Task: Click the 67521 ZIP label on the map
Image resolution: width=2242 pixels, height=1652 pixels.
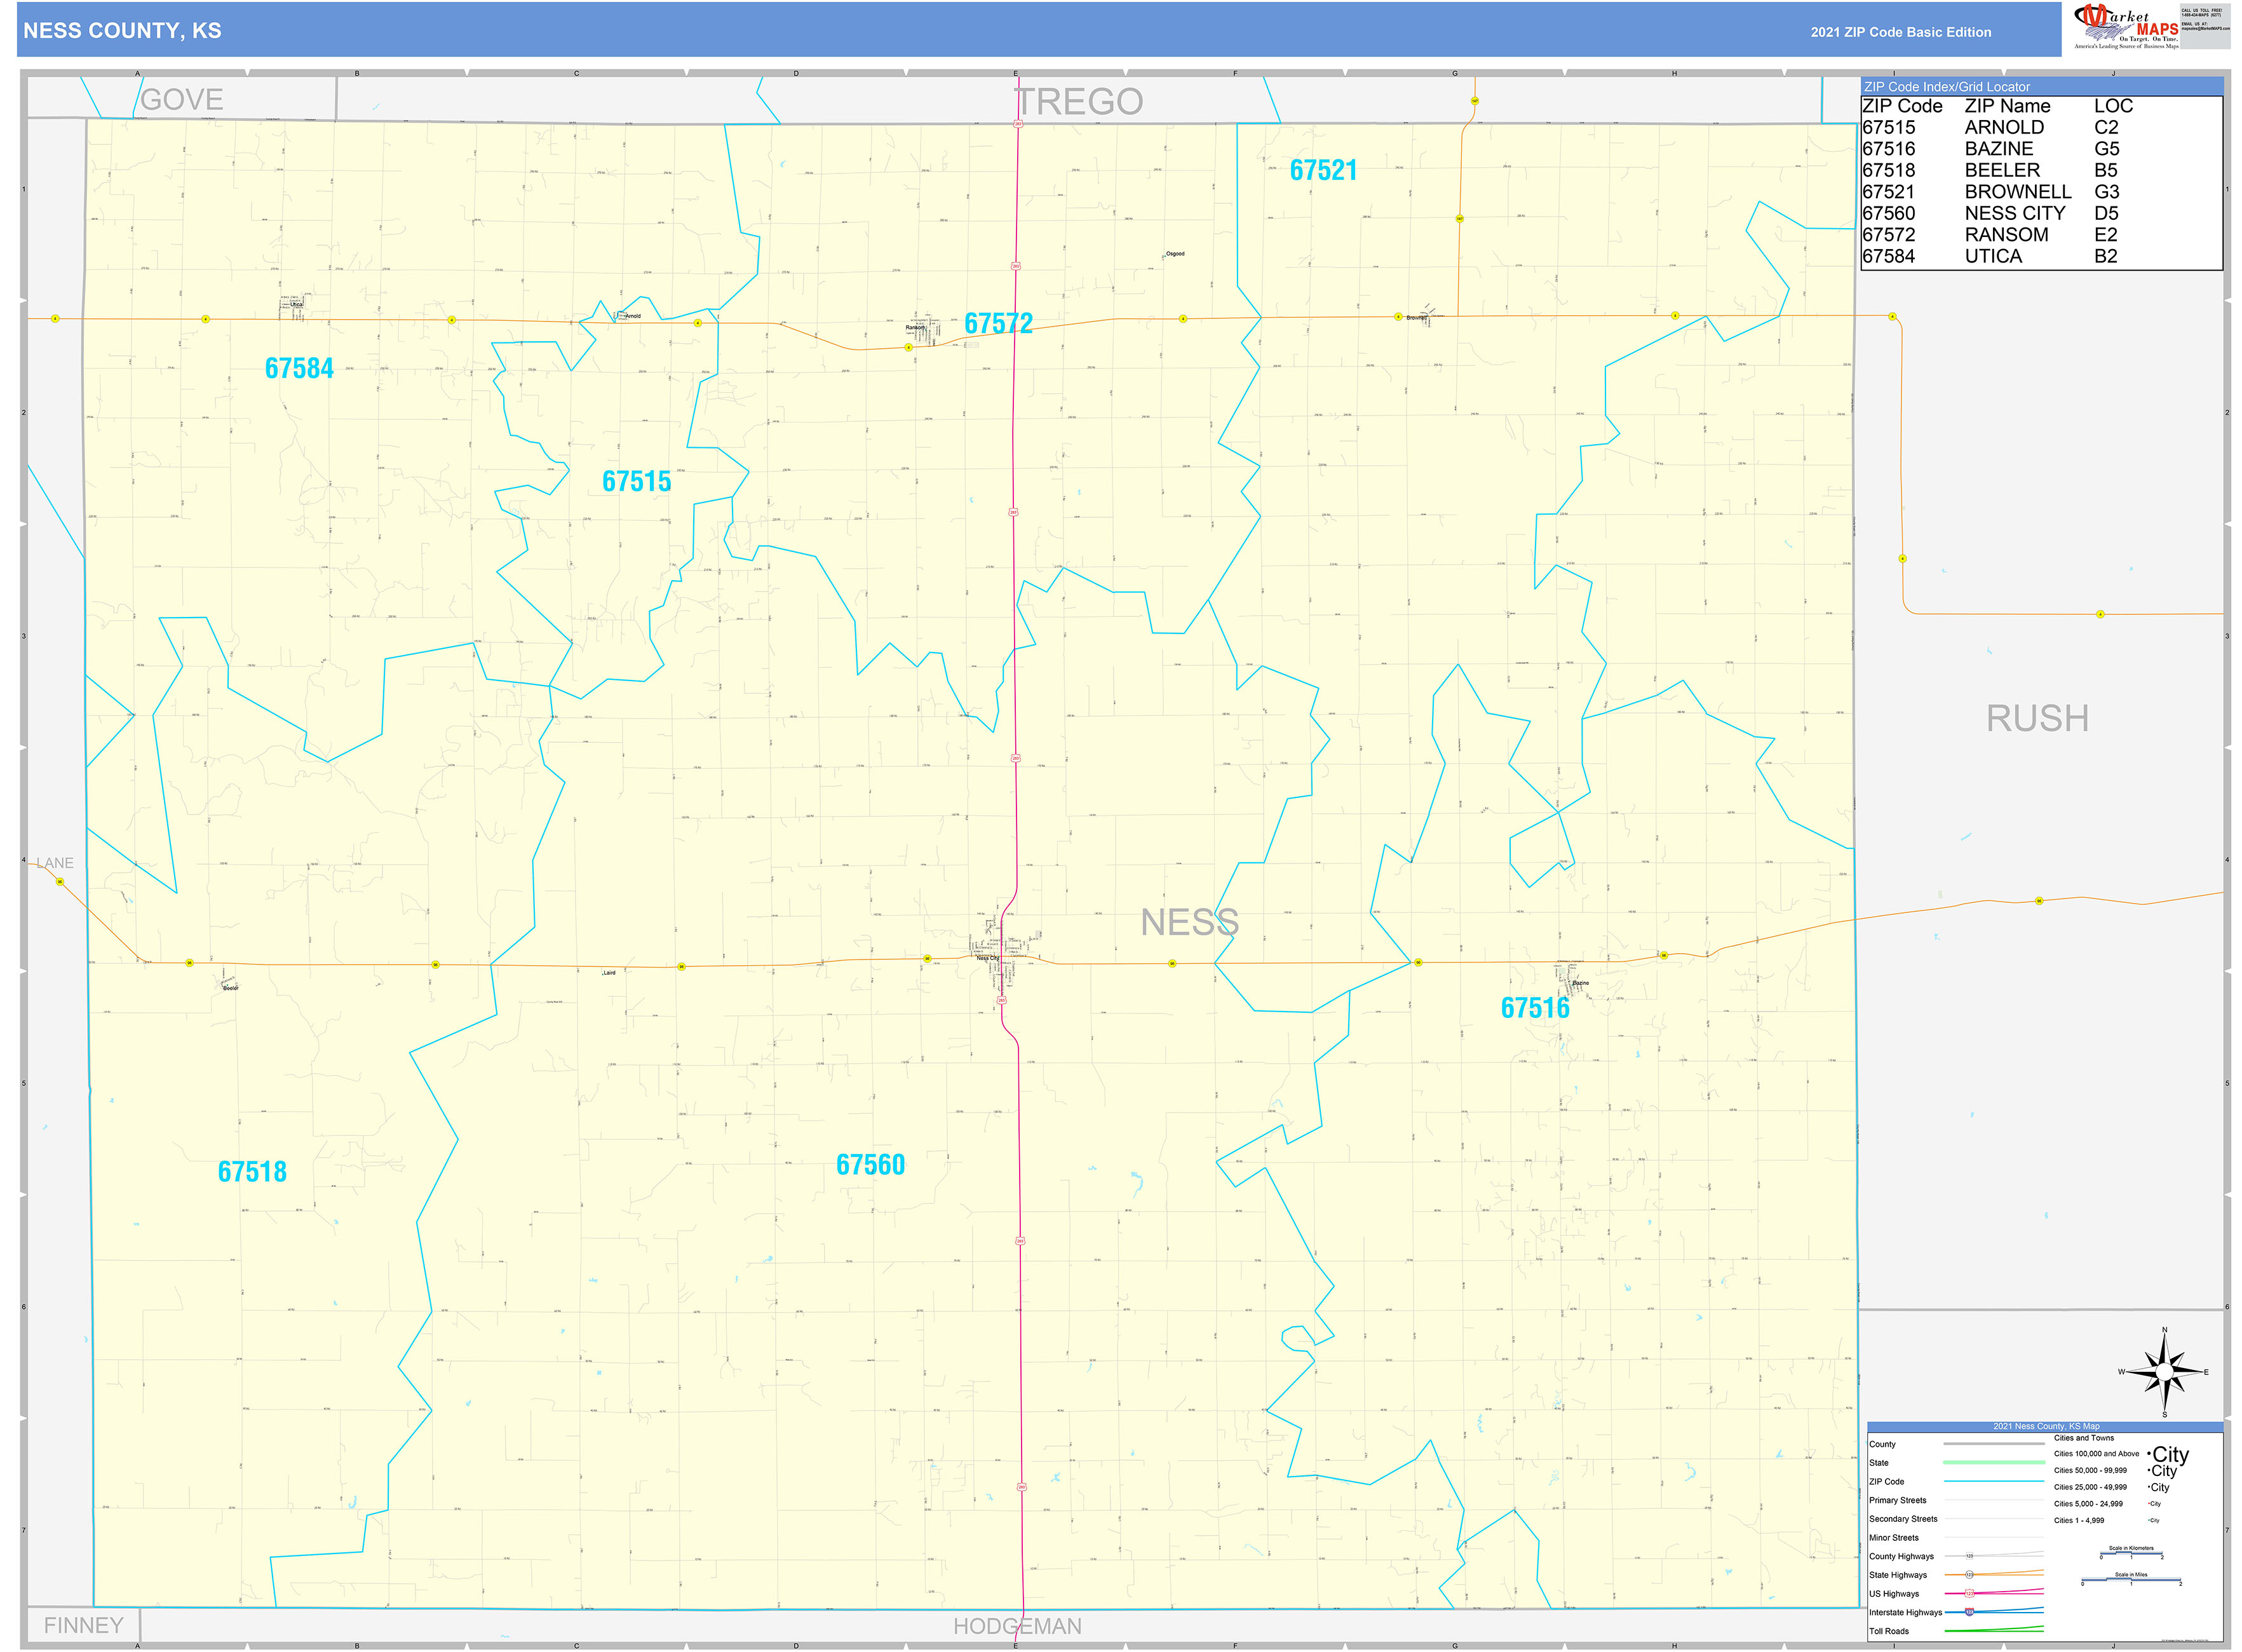Action: coord(1323,170)
